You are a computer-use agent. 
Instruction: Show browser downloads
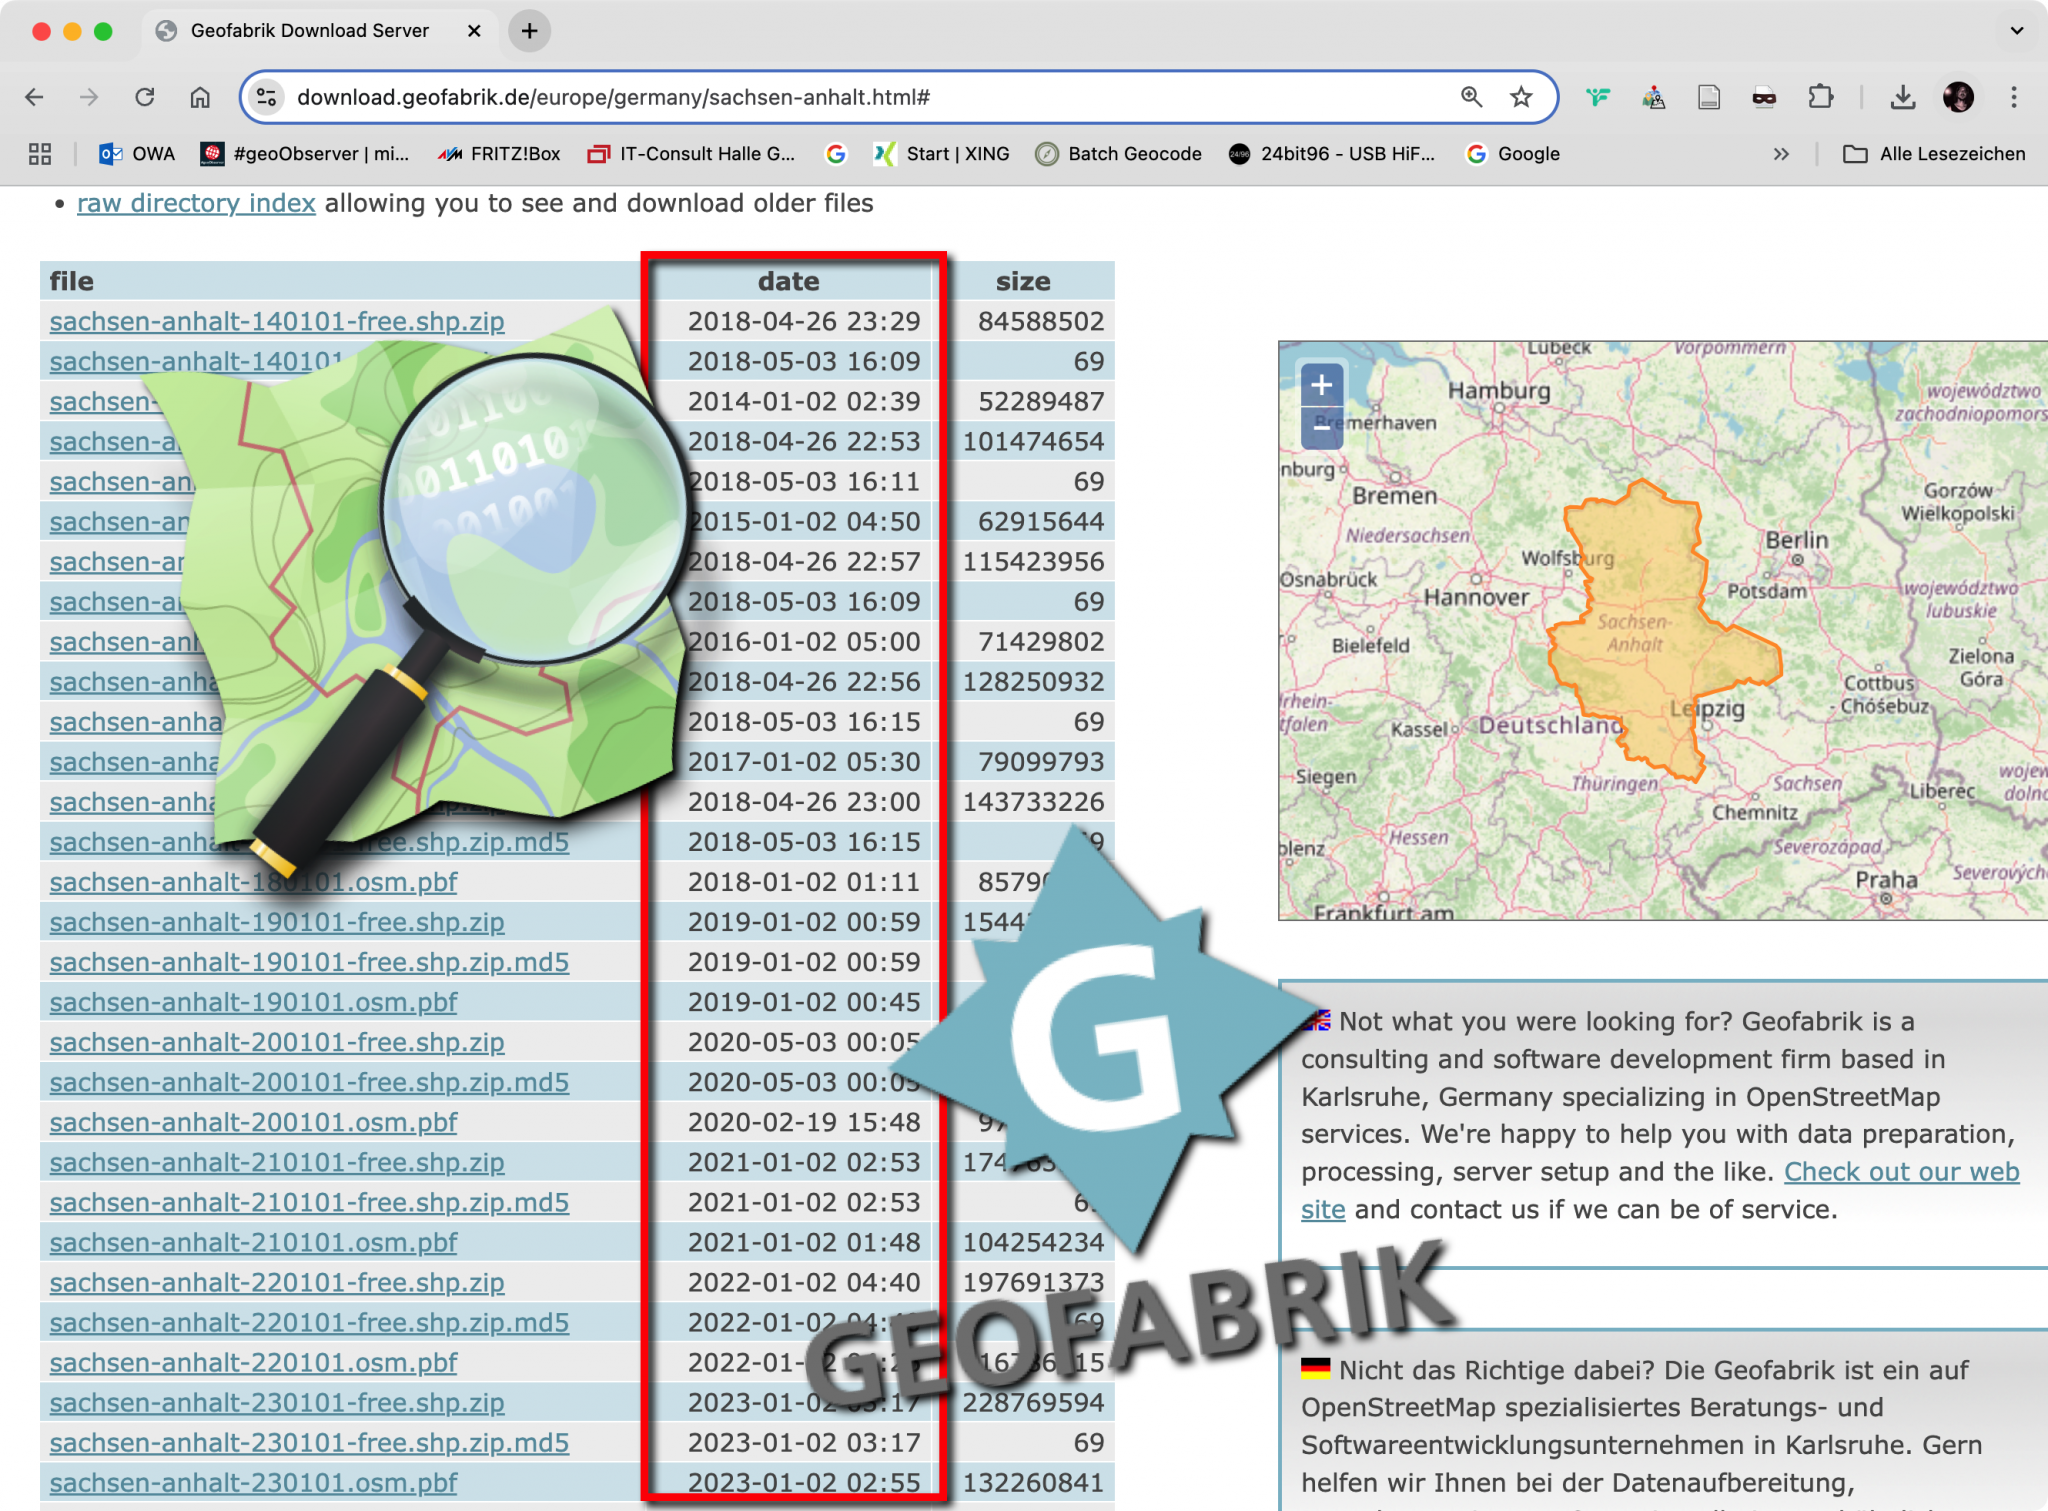[1903, 97]
